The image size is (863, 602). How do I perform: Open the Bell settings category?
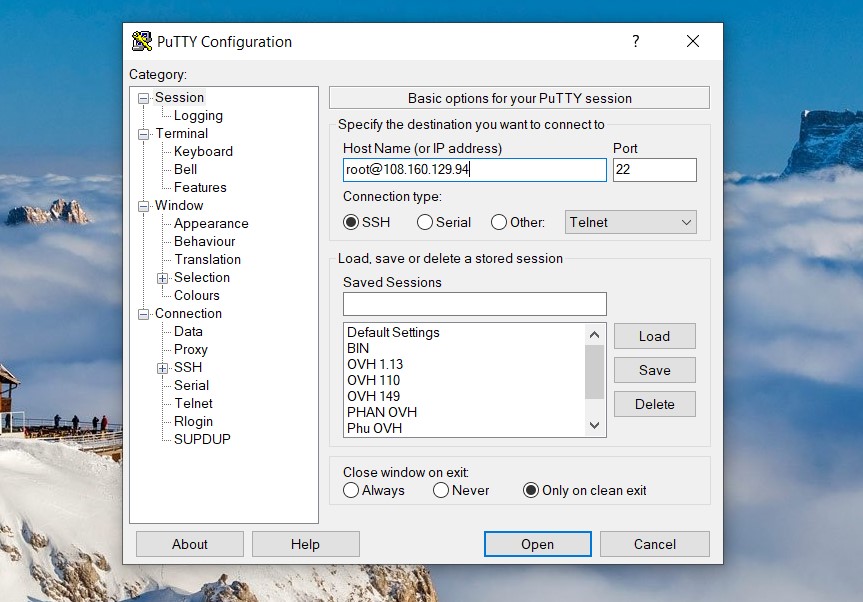(x=185, y=169)
